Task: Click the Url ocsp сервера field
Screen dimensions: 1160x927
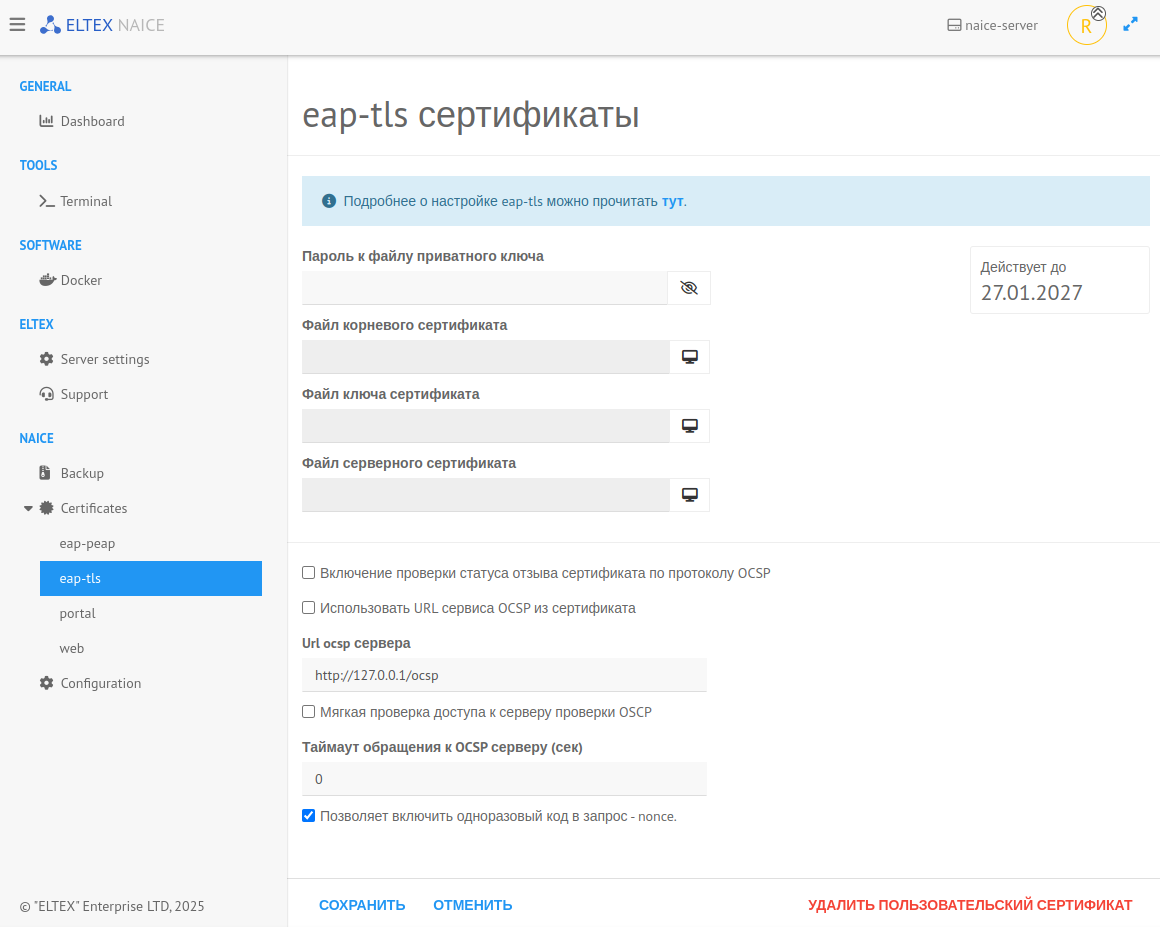Action: (x=504, y=675)
